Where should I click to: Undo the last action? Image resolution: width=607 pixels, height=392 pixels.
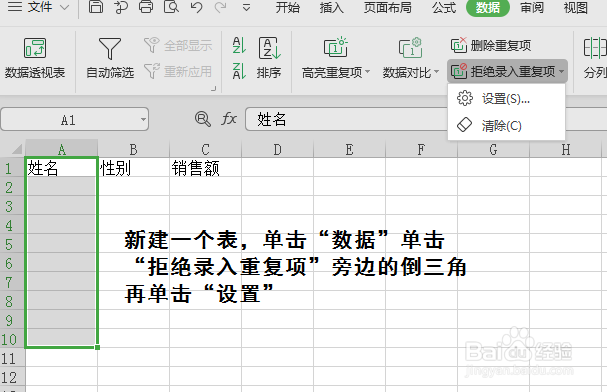click(x=196, y=7)
